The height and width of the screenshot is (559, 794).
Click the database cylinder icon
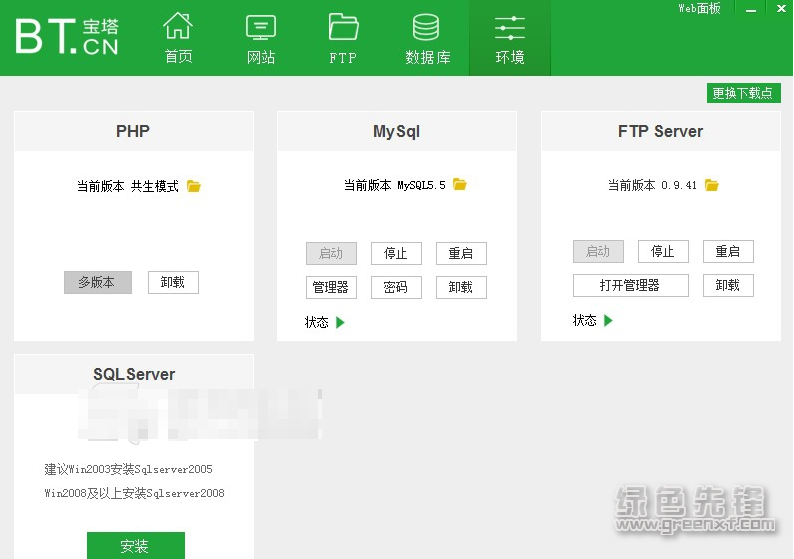pos(426,27)
